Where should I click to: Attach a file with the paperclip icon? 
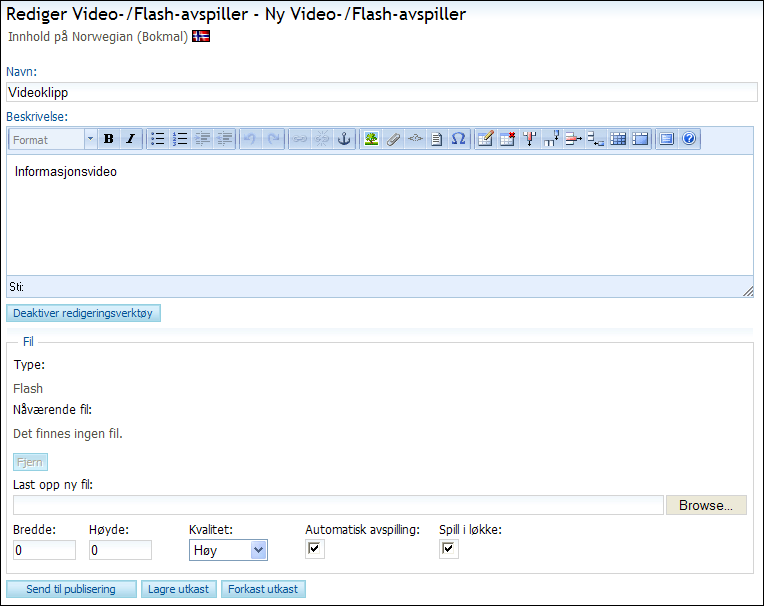point(393,139)
